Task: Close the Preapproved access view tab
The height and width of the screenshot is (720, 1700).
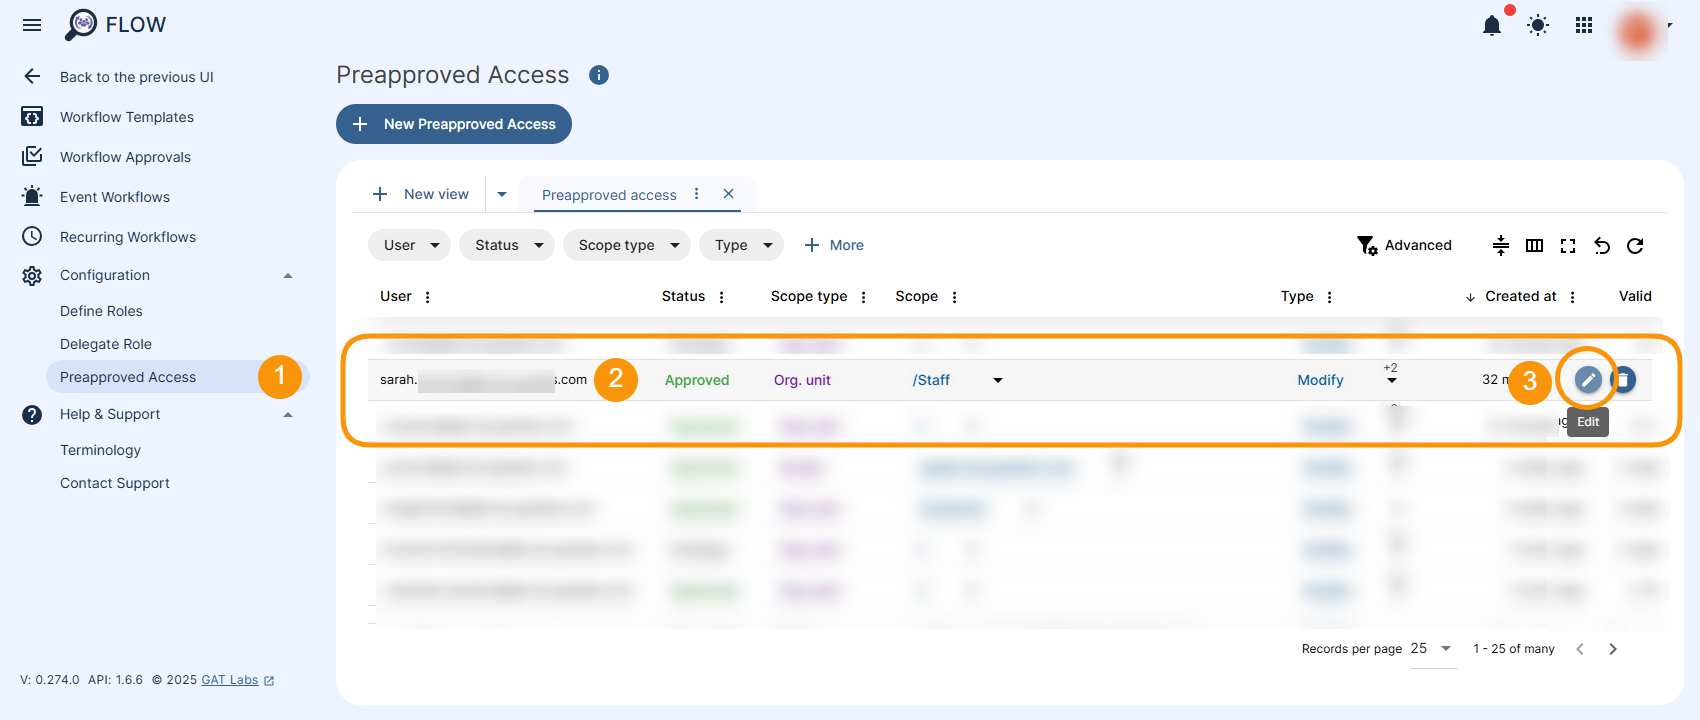Action: point(729,194)
